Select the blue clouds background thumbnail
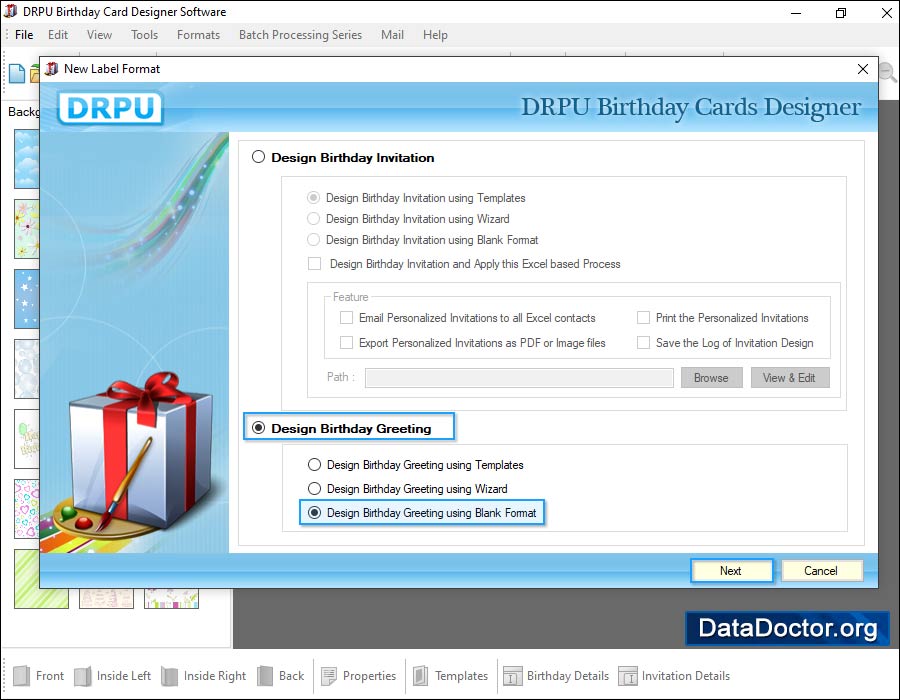 click(x=26, y=159)
